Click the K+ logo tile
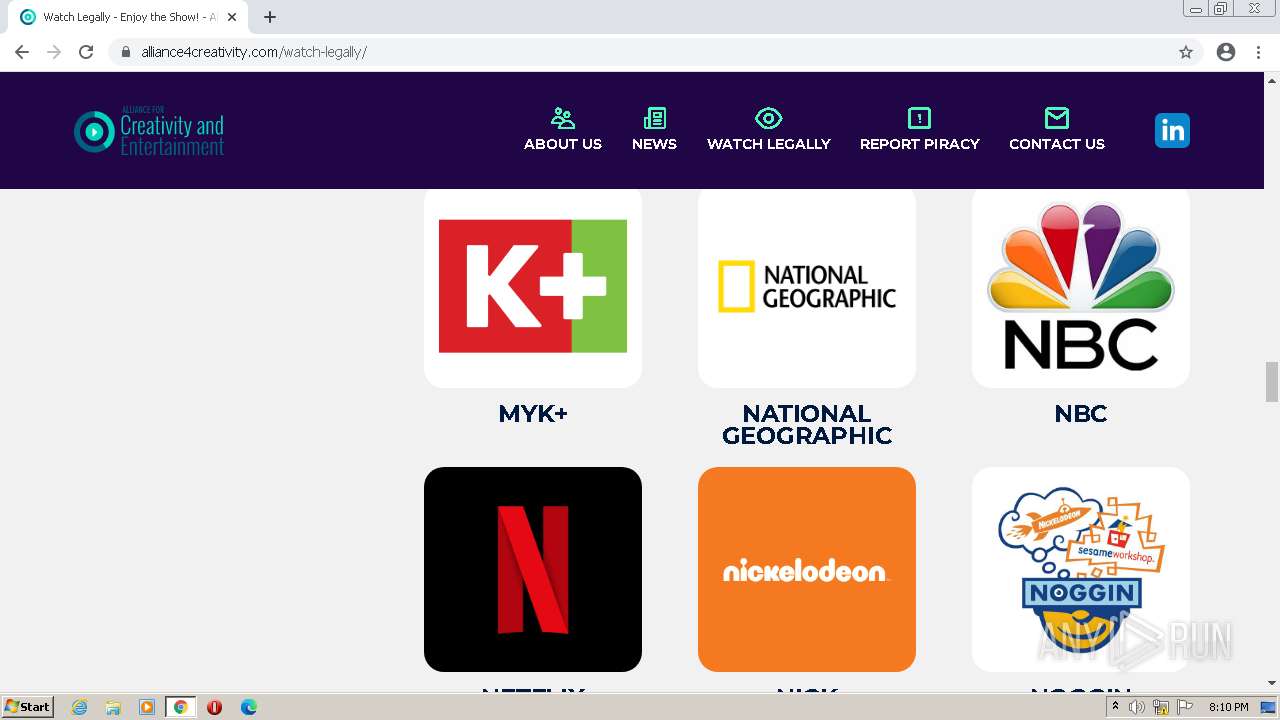1280x720 pixels. pyautogui.click(x=533, y=286)
